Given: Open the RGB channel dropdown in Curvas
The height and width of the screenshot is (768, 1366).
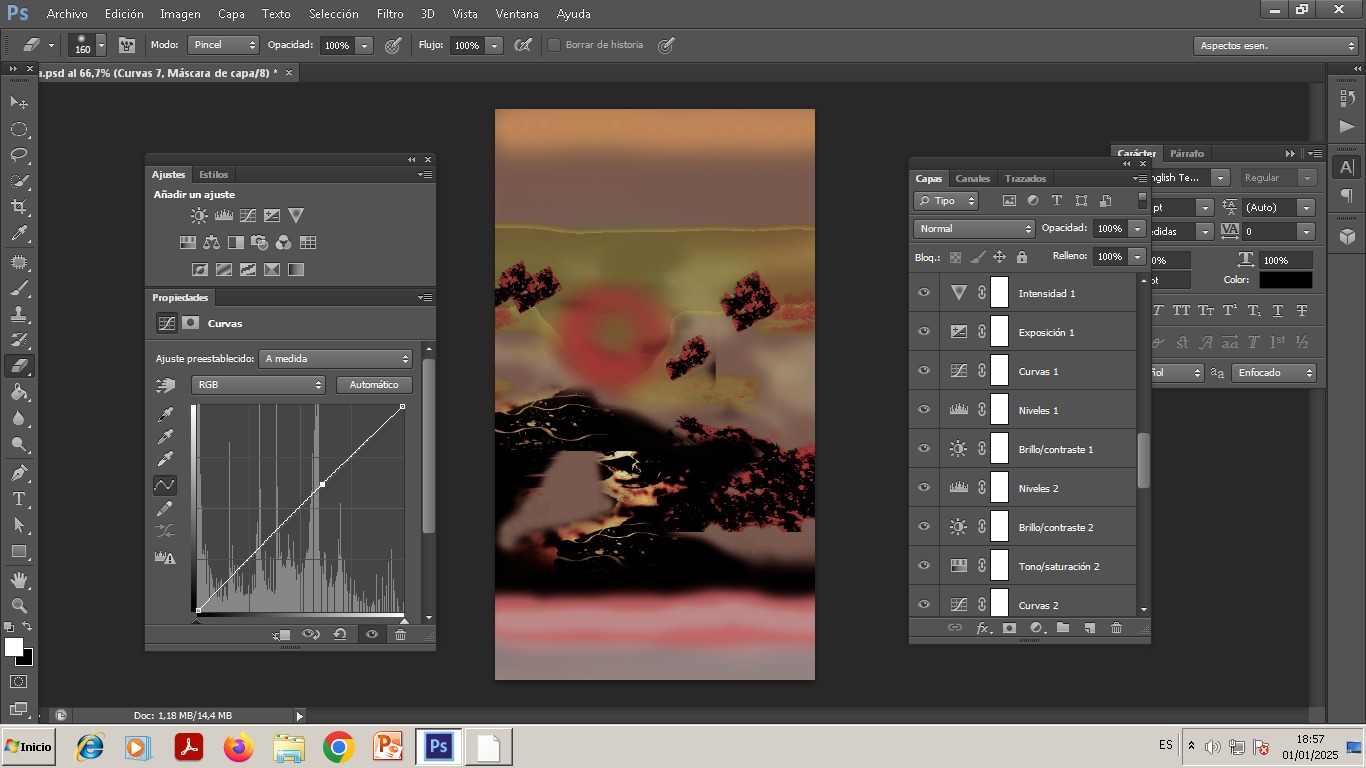Looking at the screenshot, I should [258, 385].
